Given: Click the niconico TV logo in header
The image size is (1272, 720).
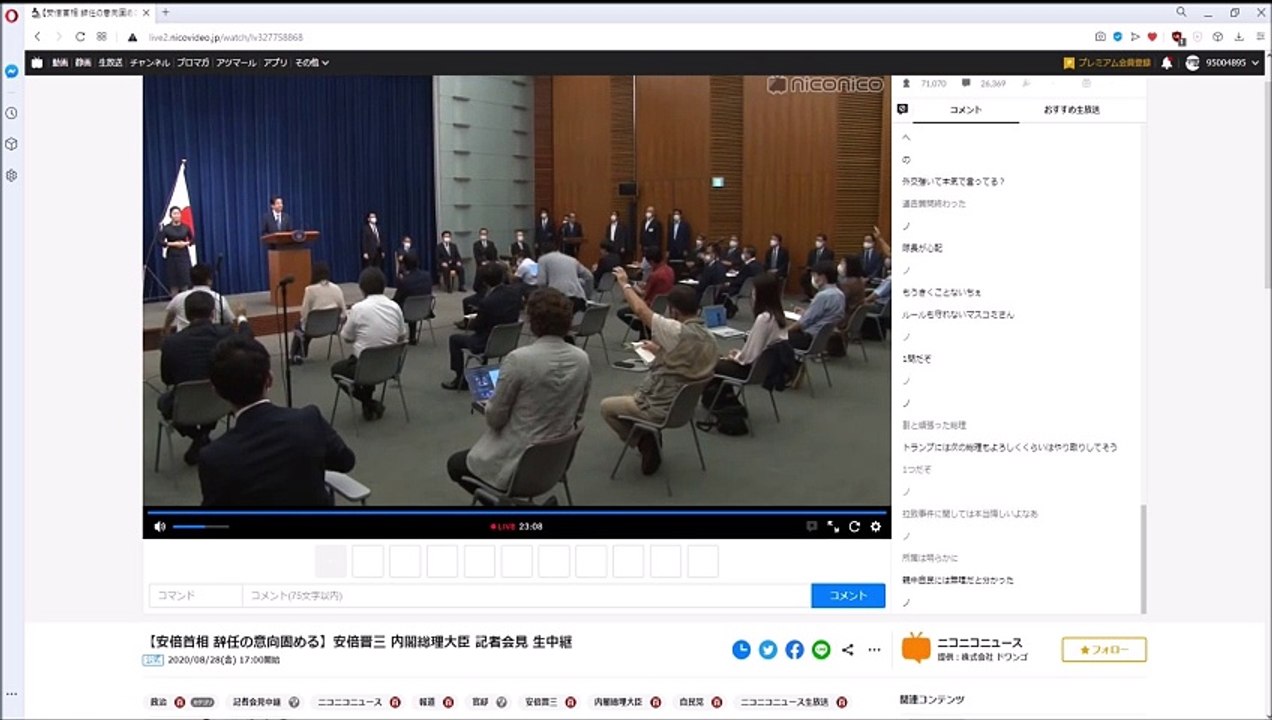Looking at the screenshot, I should (37, 62).
